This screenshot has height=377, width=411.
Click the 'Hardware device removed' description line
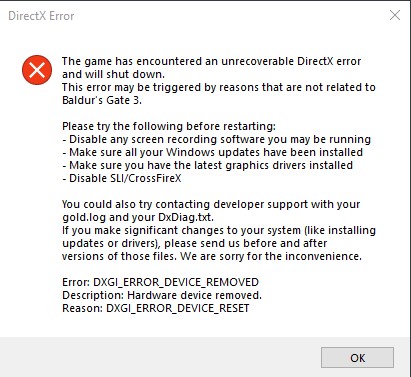(162, 295)
